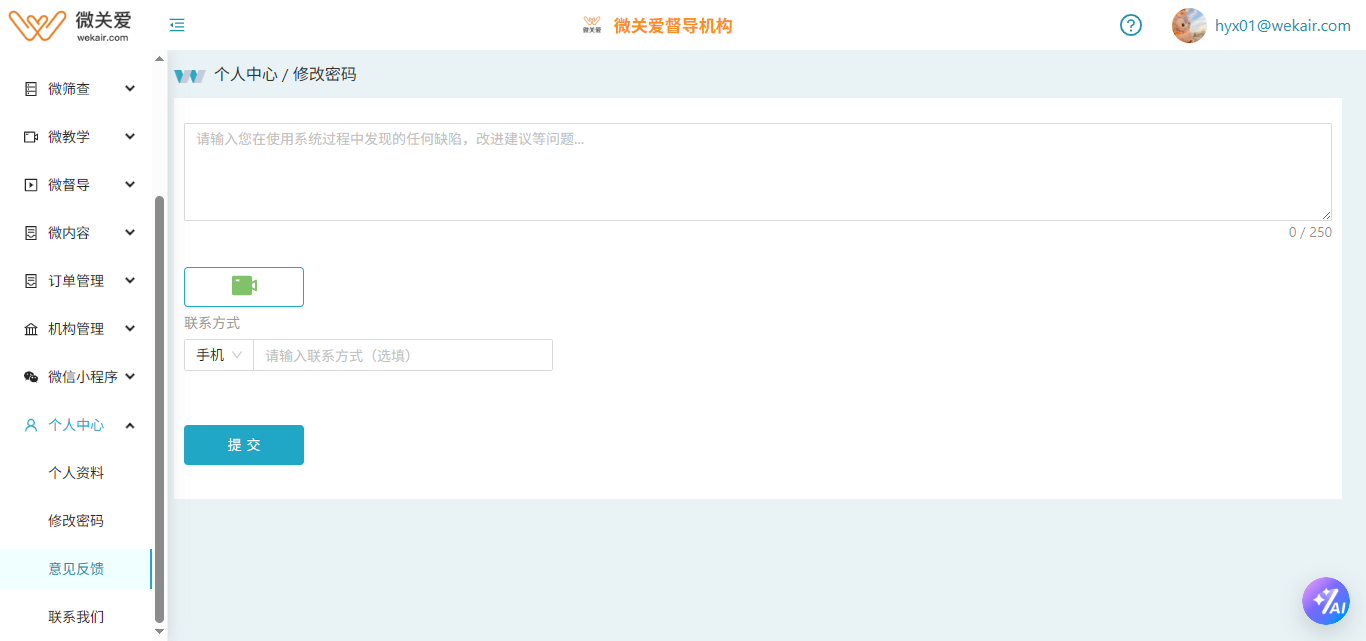Collapse the 个人中心 section
The width and height of the screenshot is (1366, 641).
(x=130, y=425)
